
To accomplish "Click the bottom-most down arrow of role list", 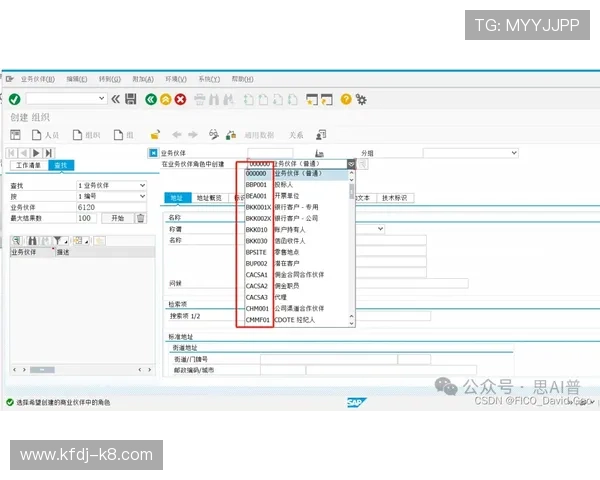I will (x=352, y=324).
